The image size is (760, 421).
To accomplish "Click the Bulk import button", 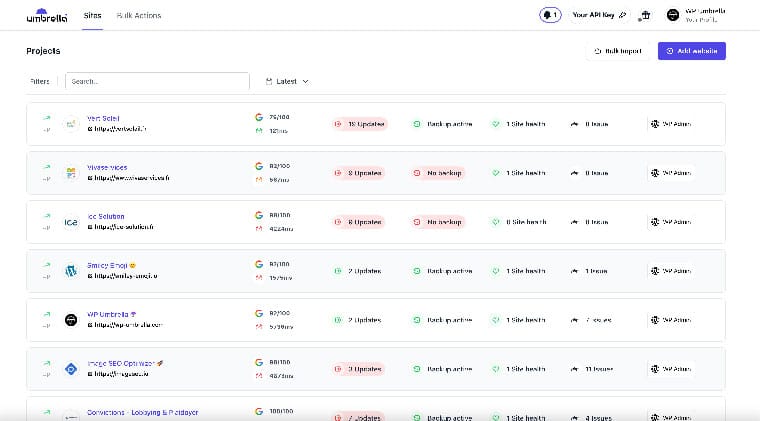I will (x=617, y=51).
